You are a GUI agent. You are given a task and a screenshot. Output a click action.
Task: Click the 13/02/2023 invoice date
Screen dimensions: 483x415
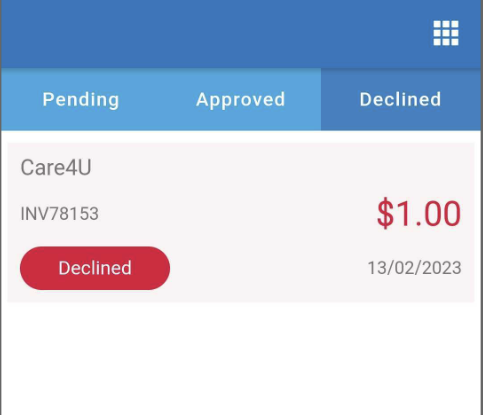tap(414, 268)
